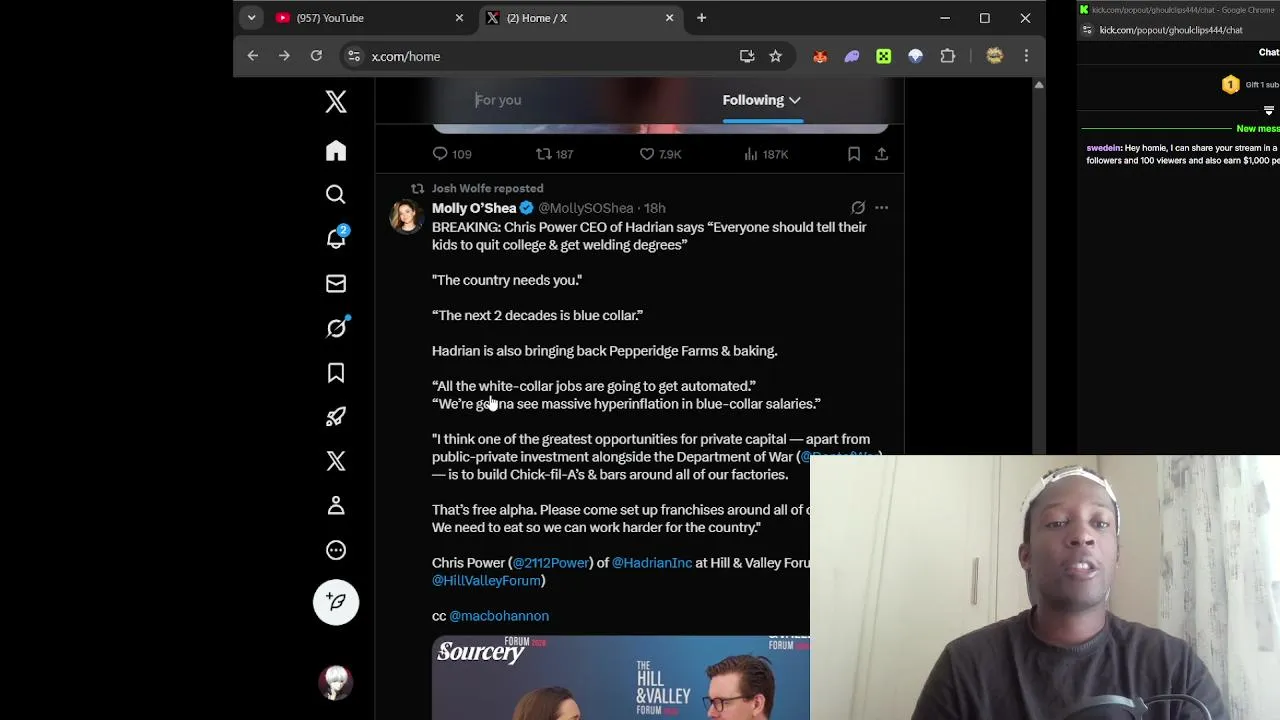Image resolution: width=1280 pixels, height=720 pixels.
Task: Open Molly O'Shea's avatar picture
Action: (x=407, y=216)
